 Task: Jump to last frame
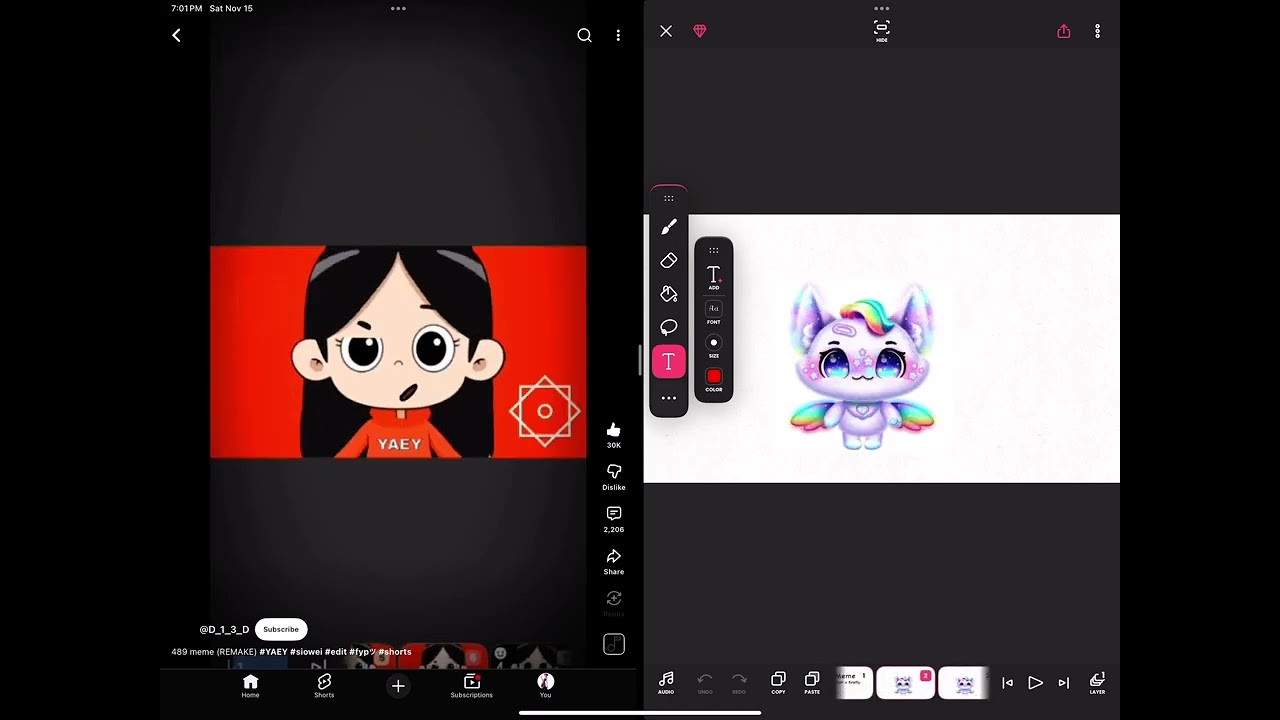[x=1064, y=683]
